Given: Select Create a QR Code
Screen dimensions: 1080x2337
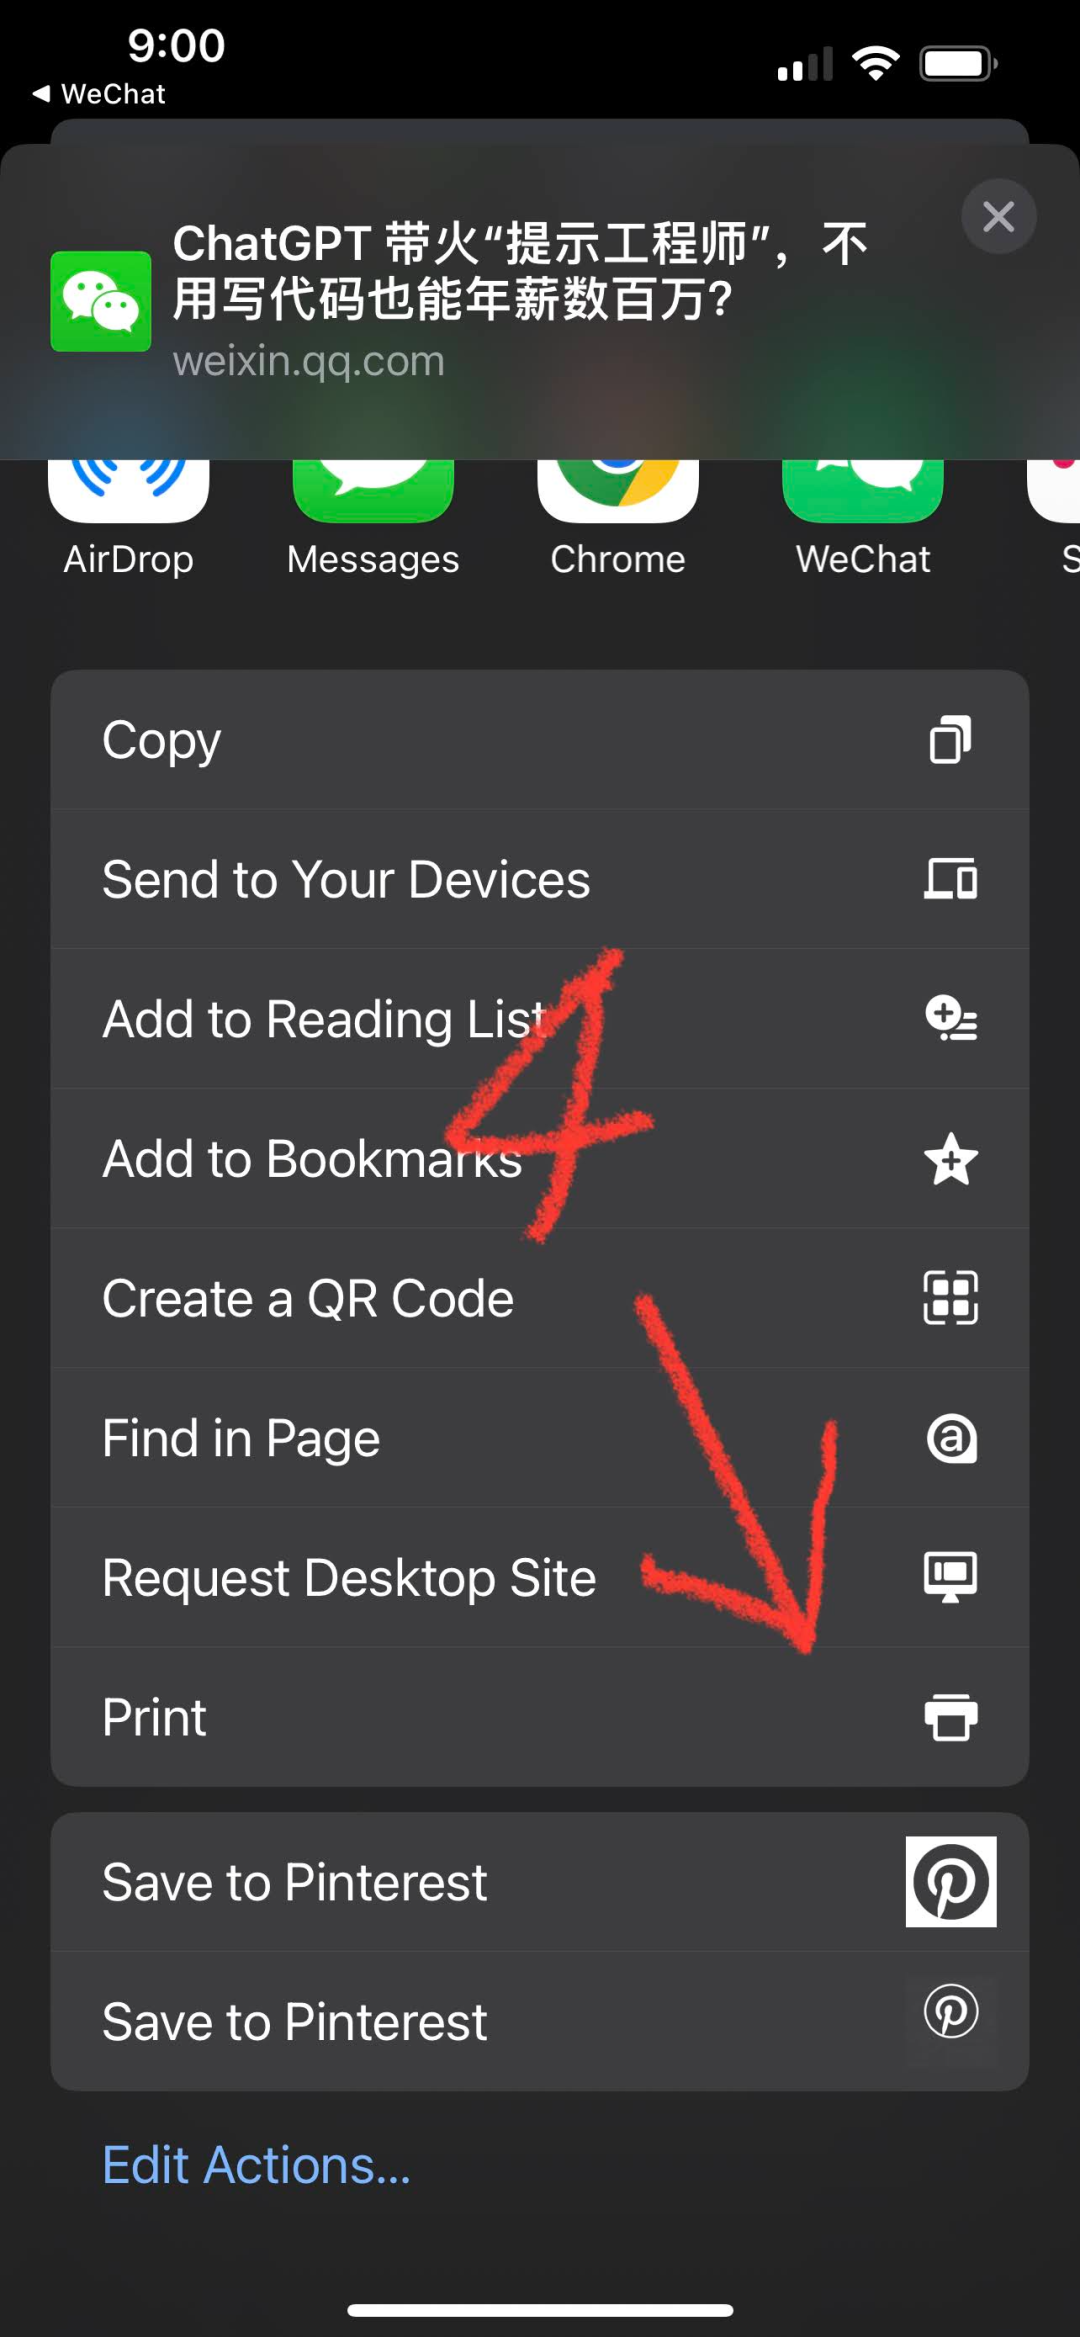Looking at the screenshot, I should click(540, 1298).
